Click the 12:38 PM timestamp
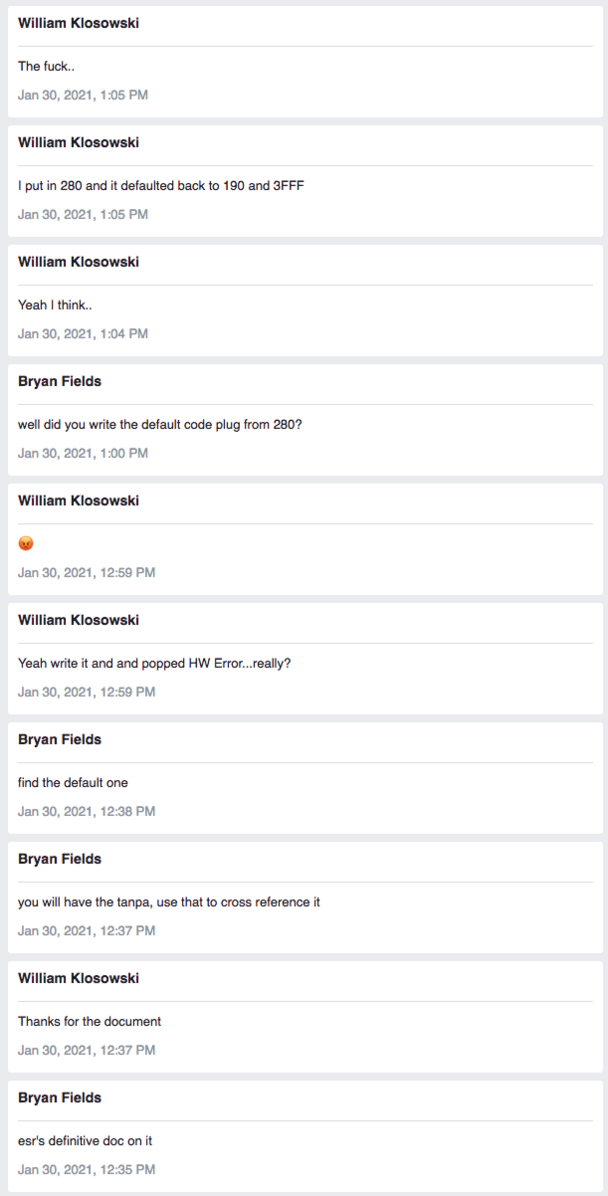Image resolution: width=608 pixels, height=1196 pixels. (x=87, y=811)
